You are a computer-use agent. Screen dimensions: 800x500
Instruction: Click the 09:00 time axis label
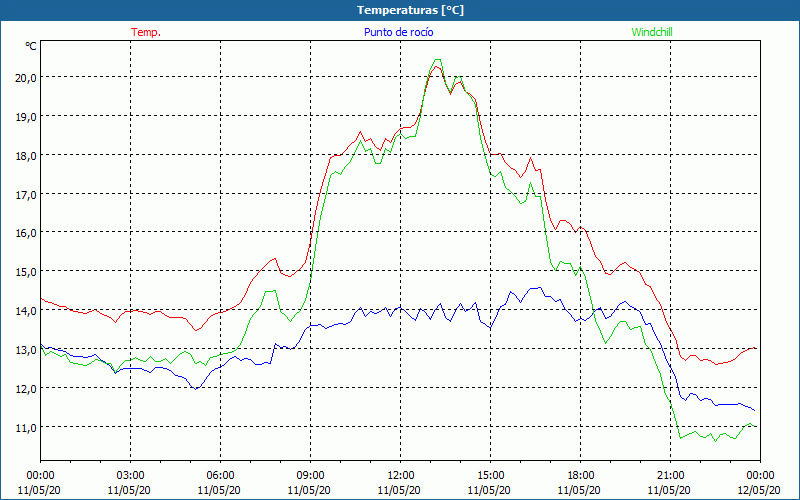[x=310, y=476]
